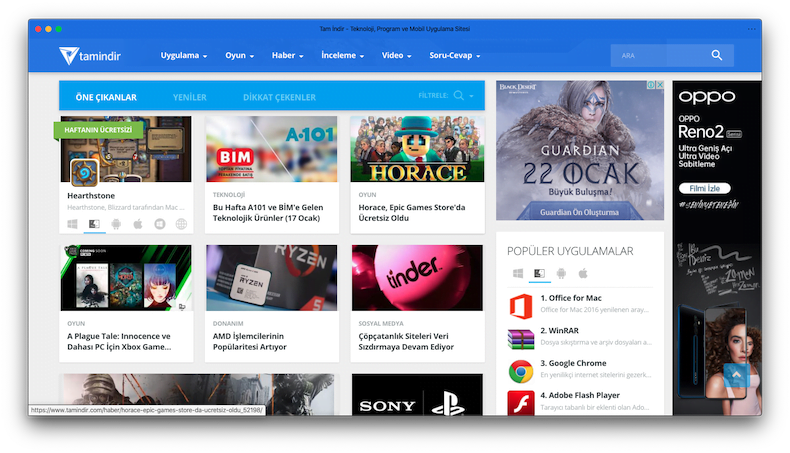Image resolution: width=790 pixels, height=453 pixels.
Task: Click the scroll-to-top arrow button
Action: pyautogui.click(x=736, y=375)
